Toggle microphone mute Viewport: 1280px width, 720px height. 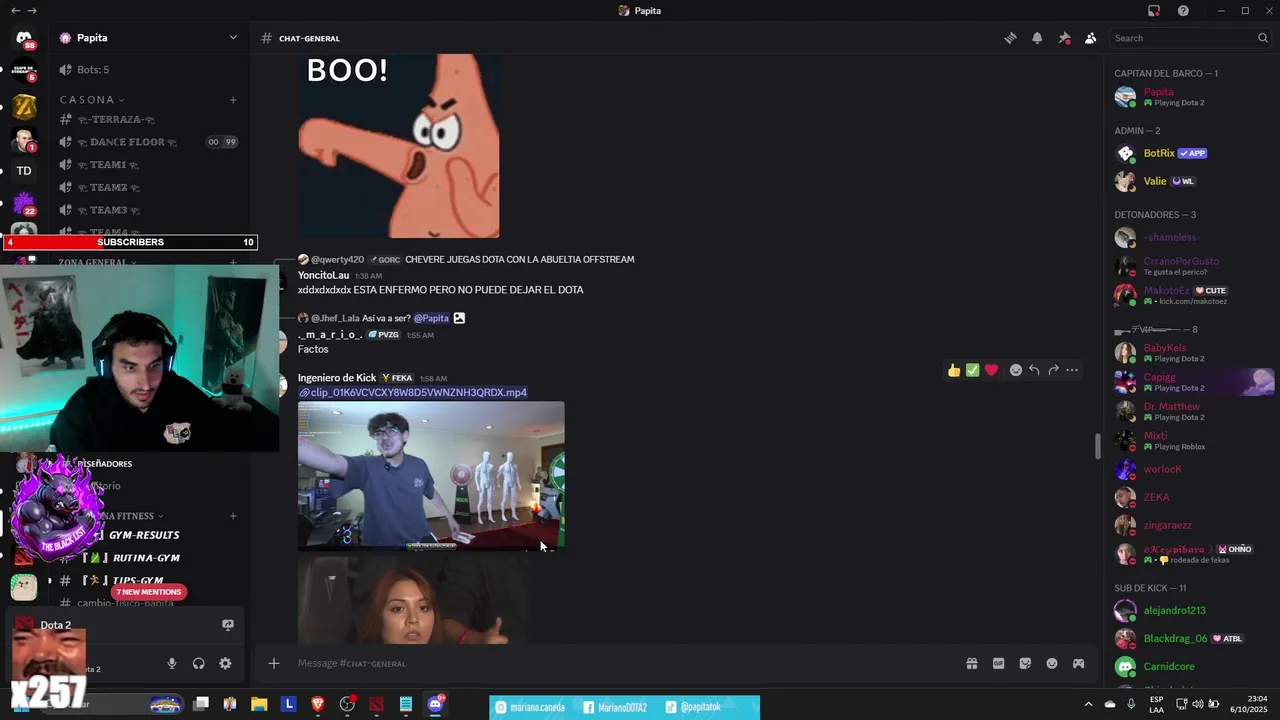coord(172,663)
